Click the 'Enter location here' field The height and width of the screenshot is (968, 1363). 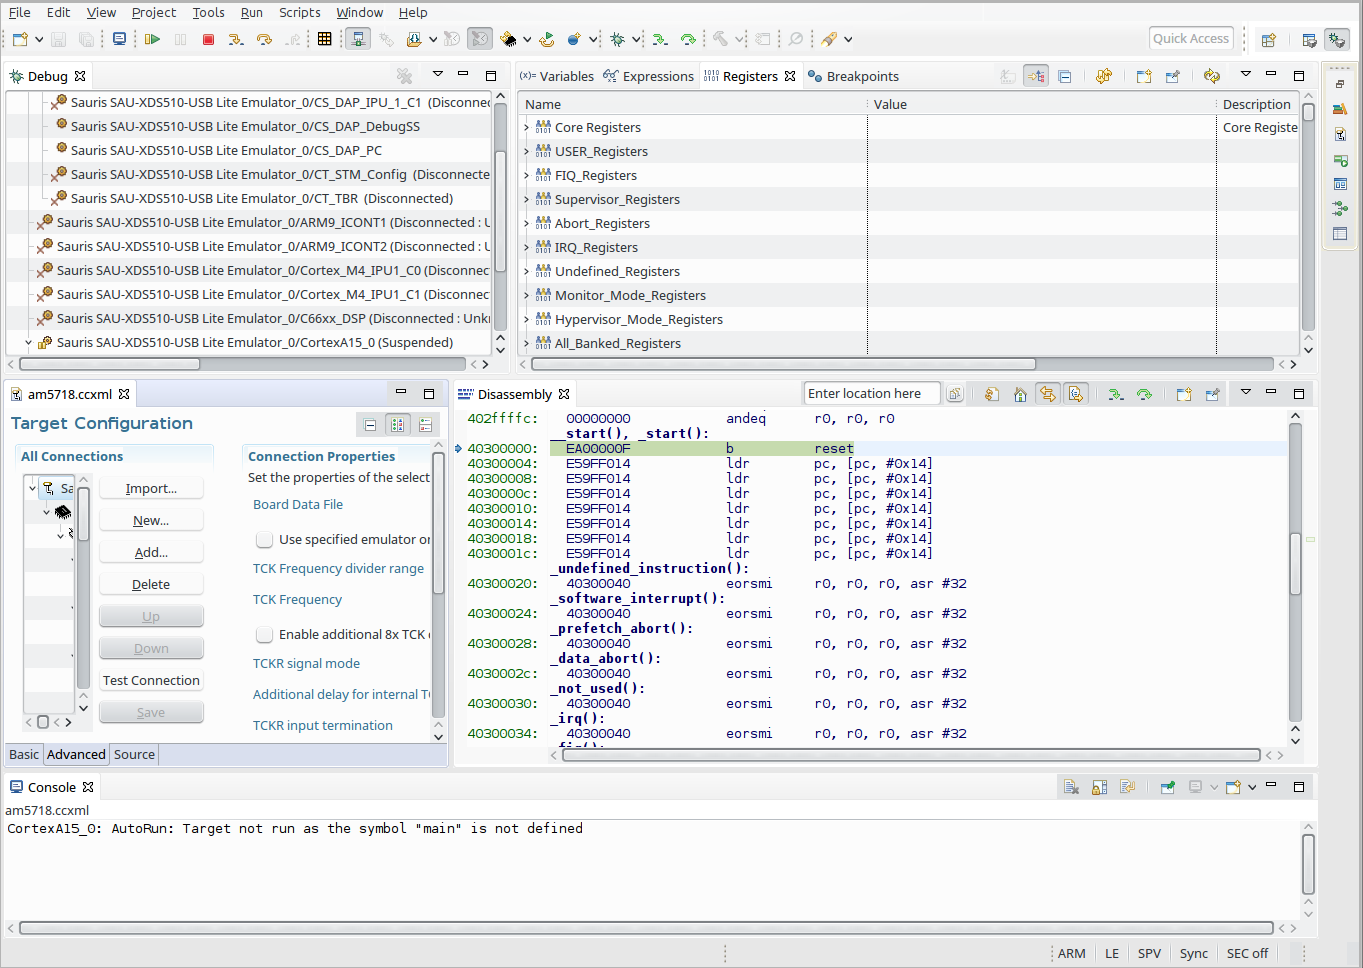click(870, 394)
